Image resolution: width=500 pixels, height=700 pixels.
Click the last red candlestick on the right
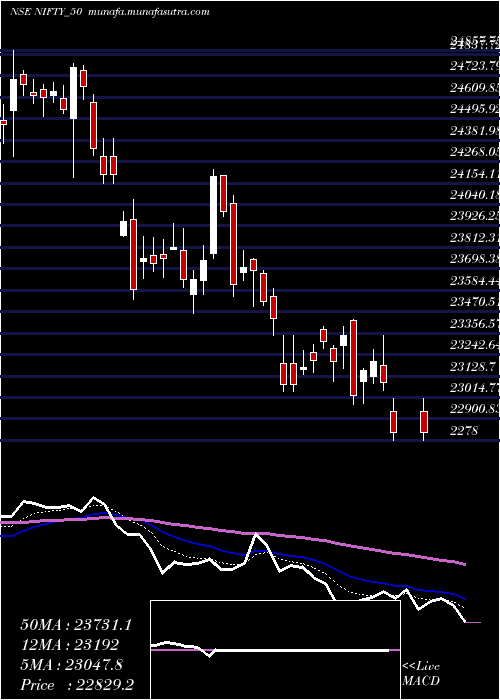(x=424, y=422)
